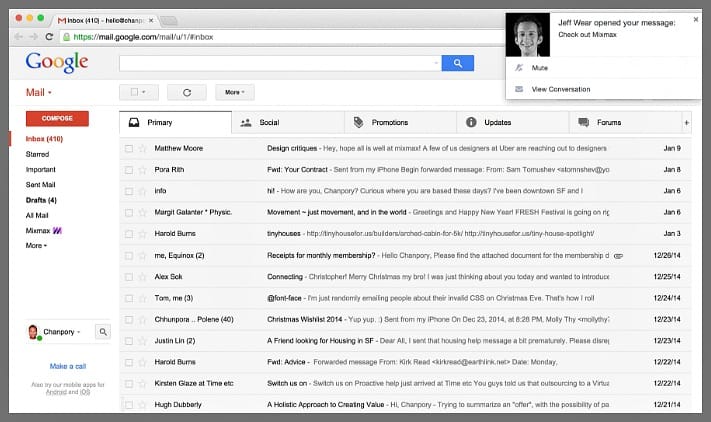
Task: Expand More labels in the left sidebar
Action: (37, 245)
